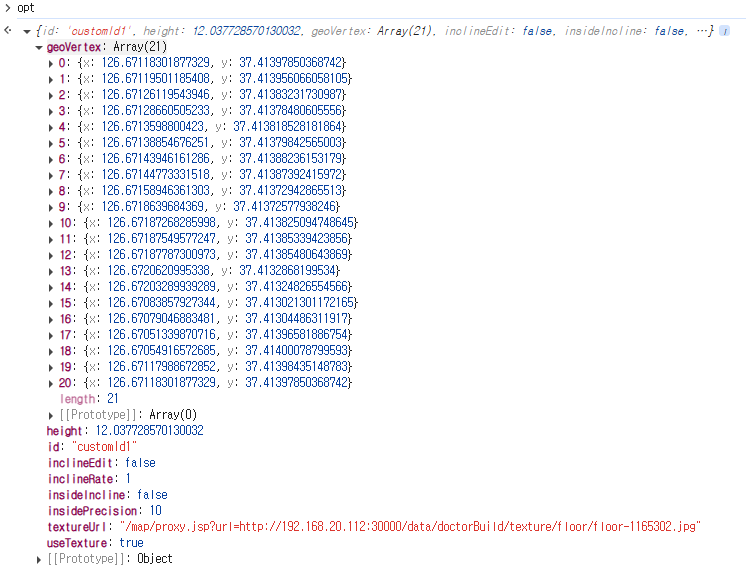Click x value 126.67118301877329 in item 0
The image size is (746, 572).
[x=156, y=63]
